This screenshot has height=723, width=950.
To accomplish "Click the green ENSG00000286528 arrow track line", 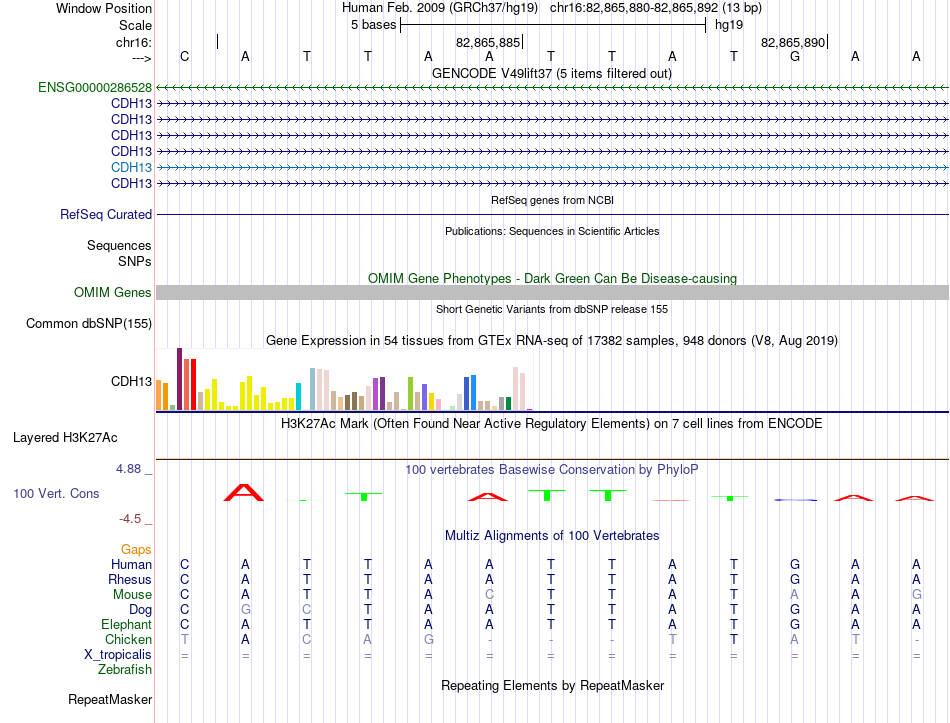I will tap(552, 88).
